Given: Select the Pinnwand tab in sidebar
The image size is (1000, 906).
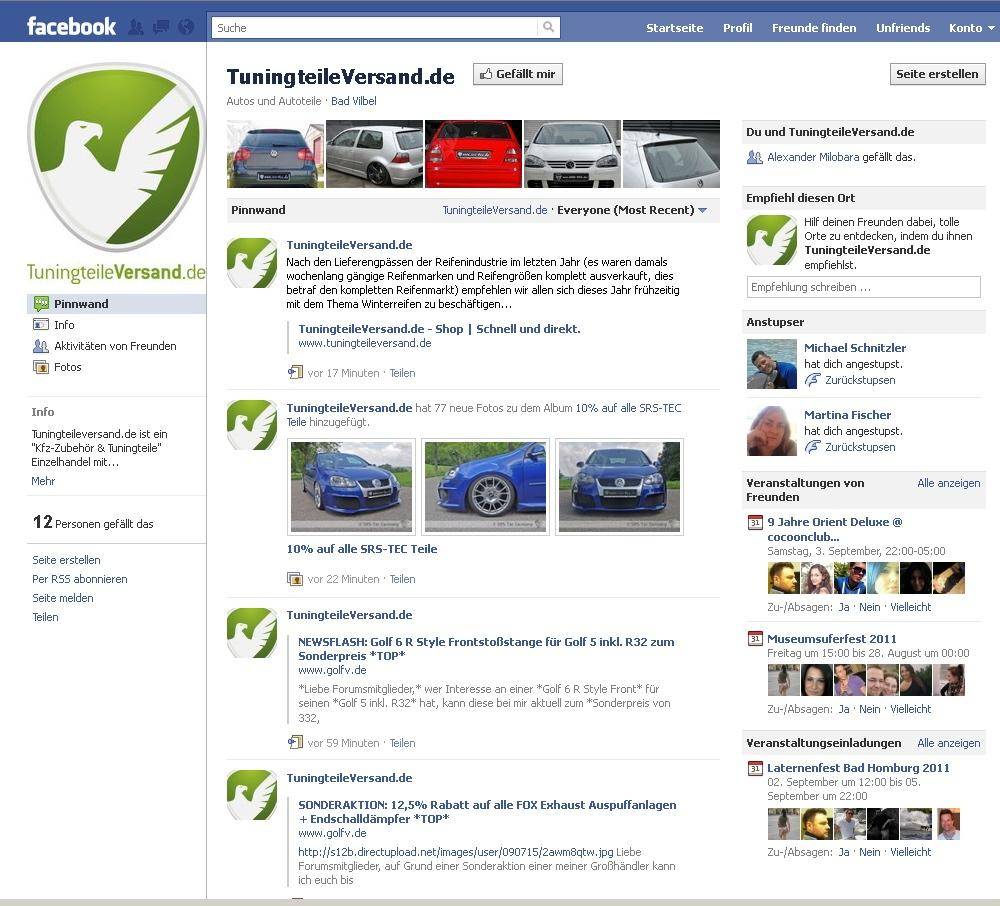Looking at the screenshot, I should (116, 303).
